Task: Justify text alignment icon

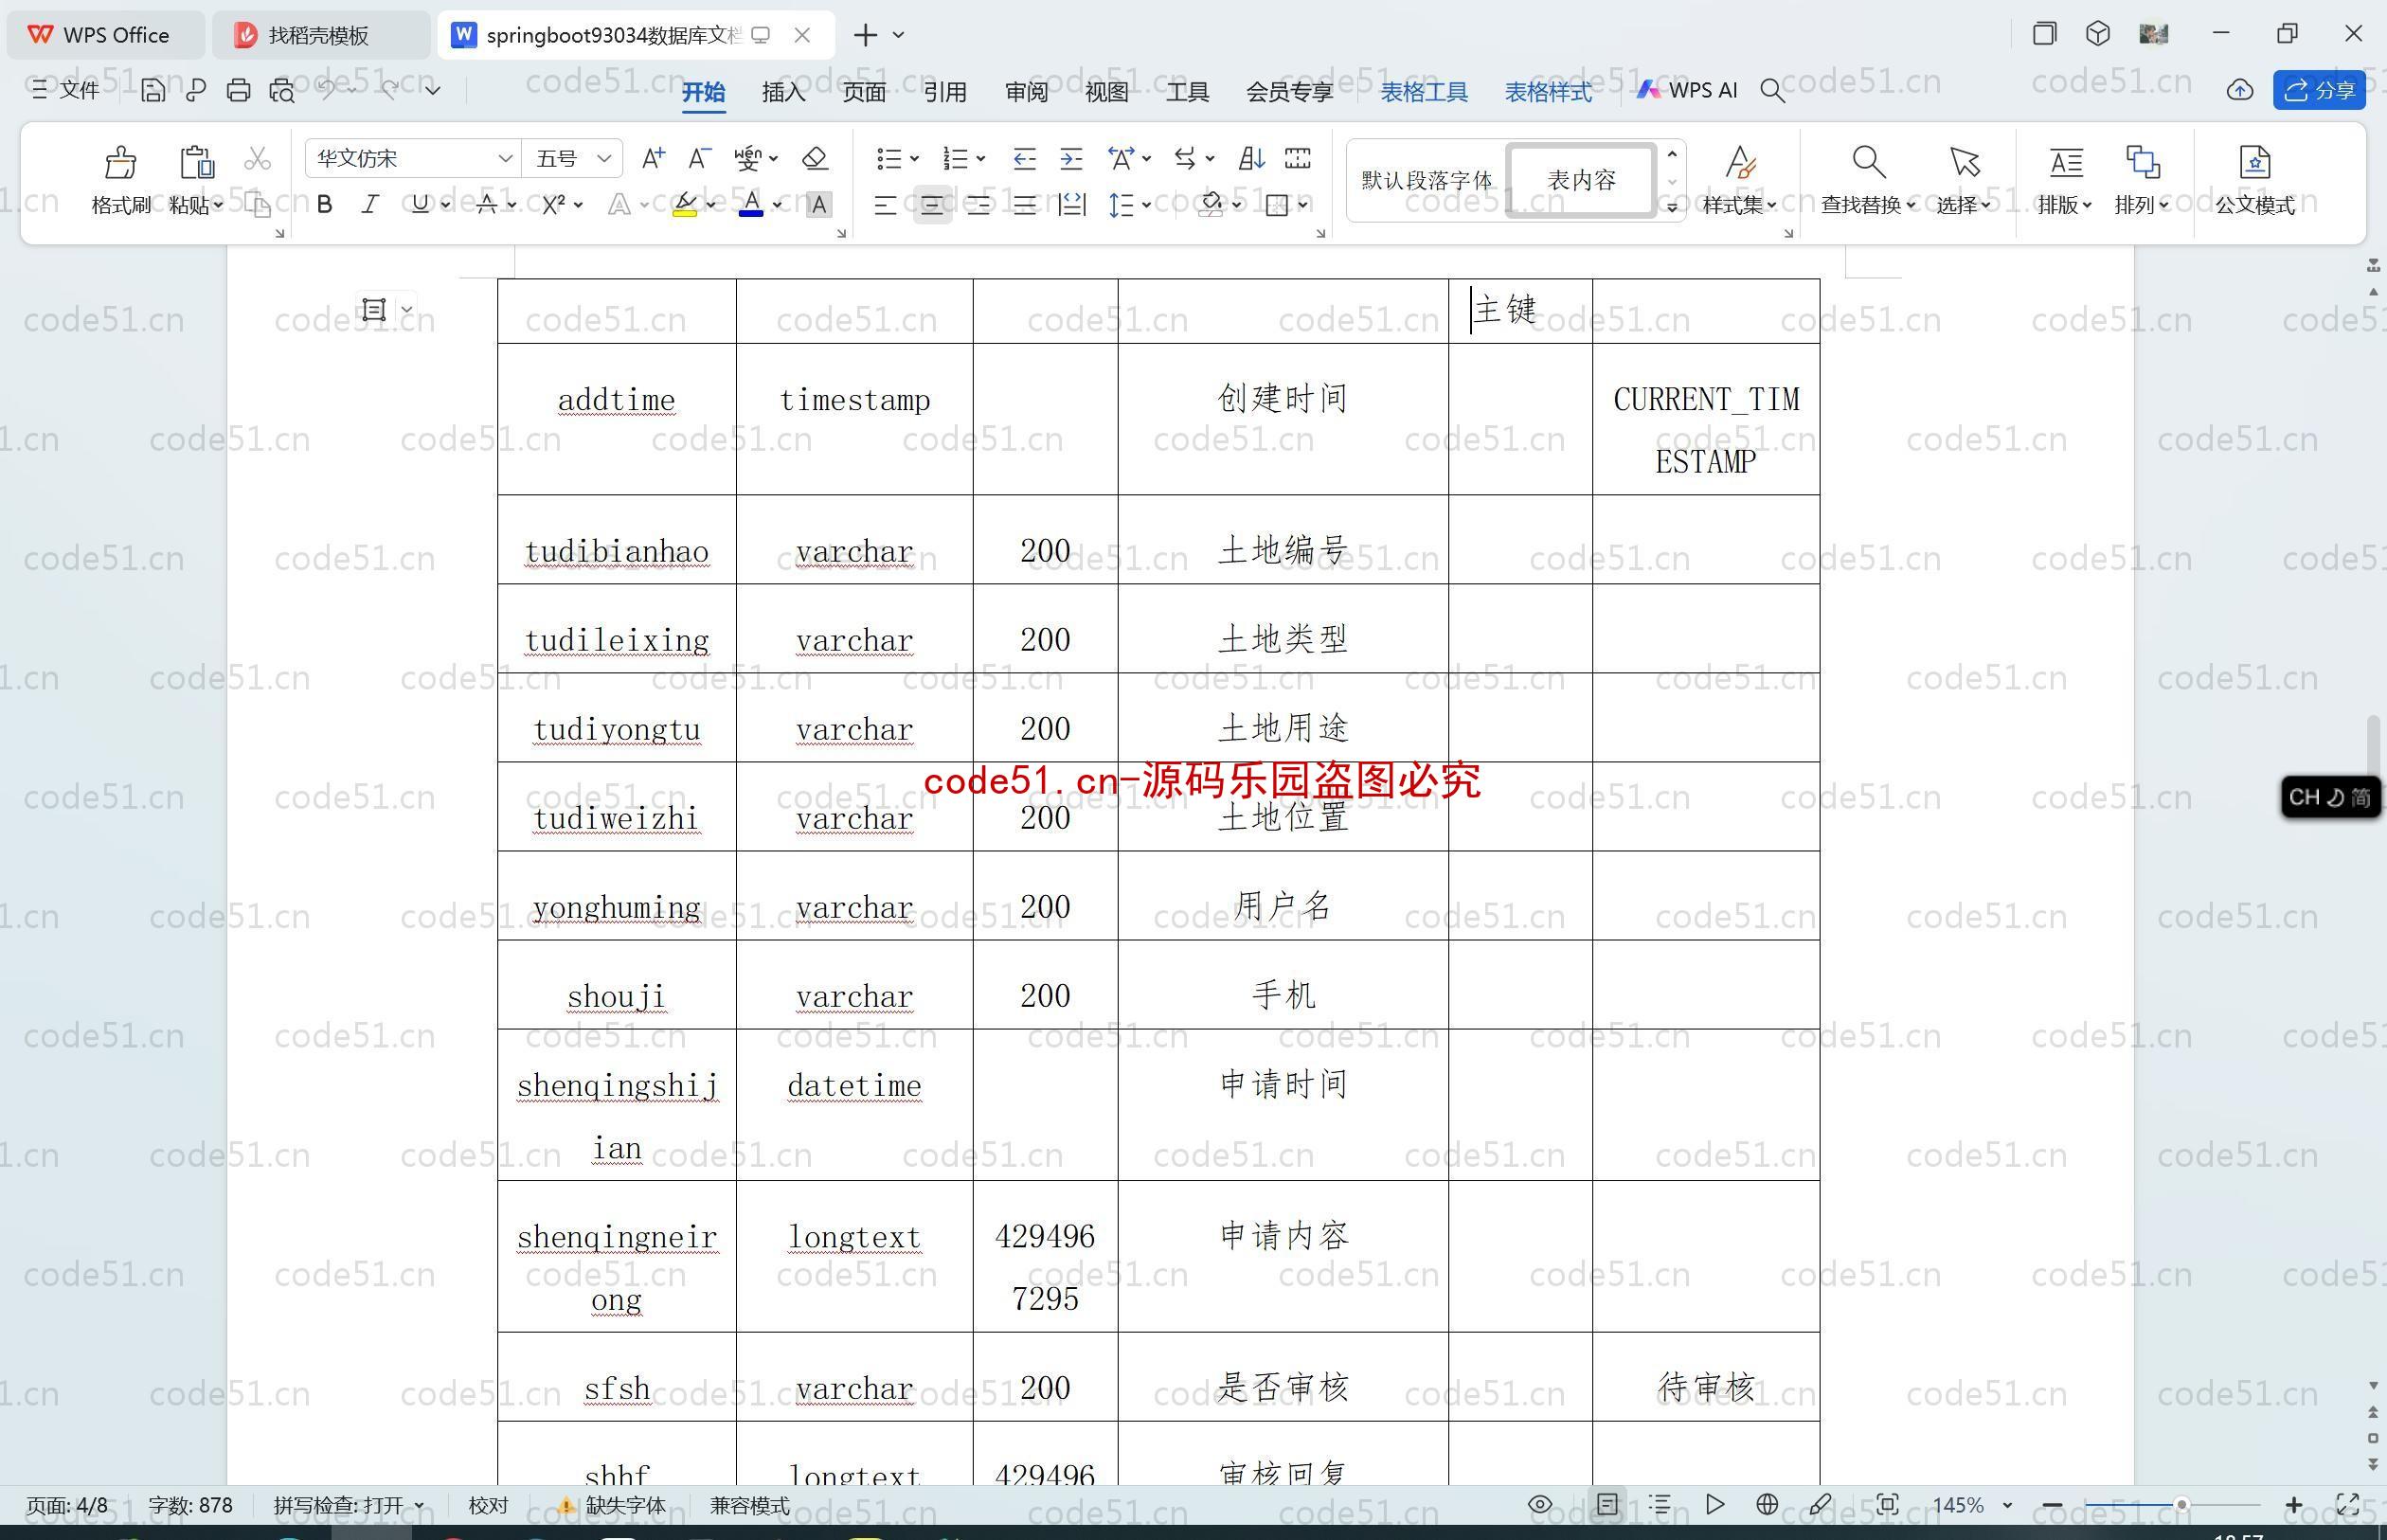Action: click(x=1024, y=205)
